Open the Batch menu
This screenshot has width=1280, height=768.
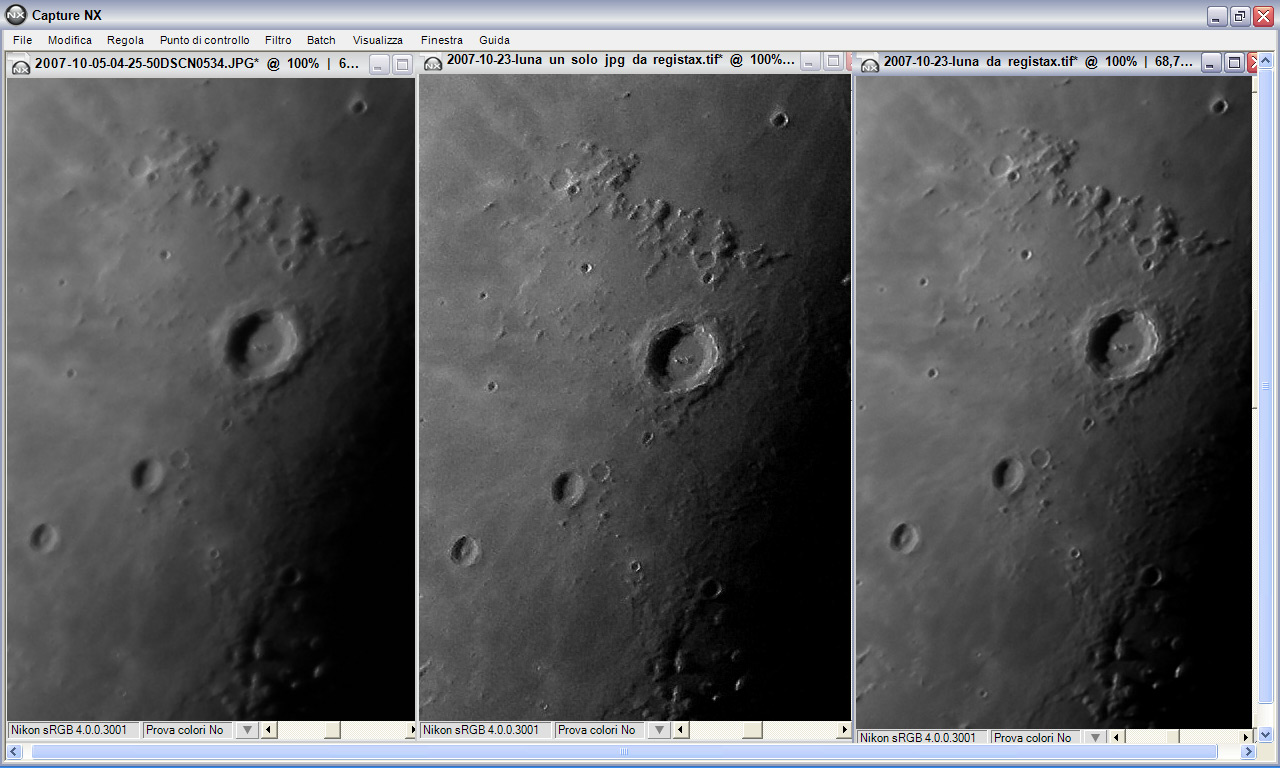pyautogui.click(x=321, y=40)
